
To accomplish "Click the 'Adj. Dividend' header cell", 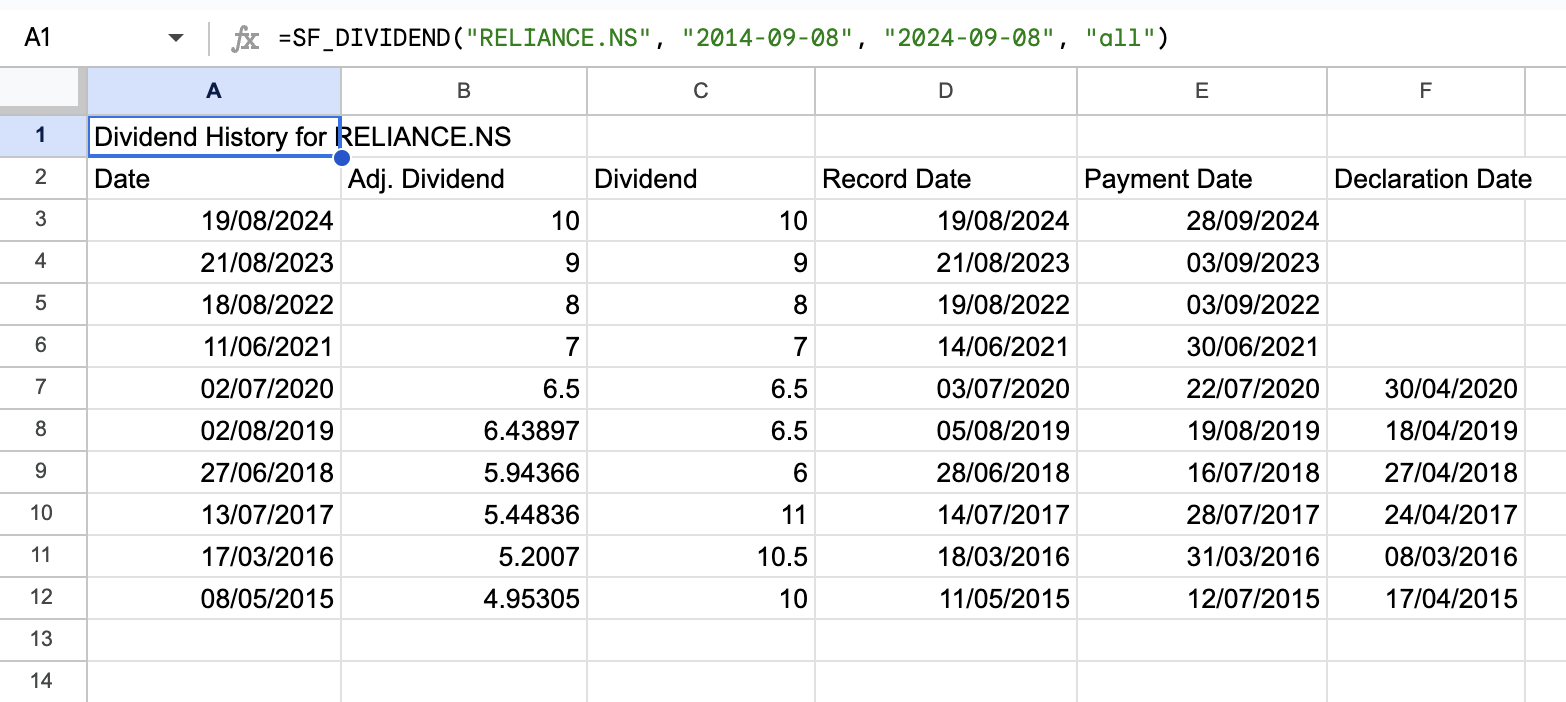I will [463, 178].
